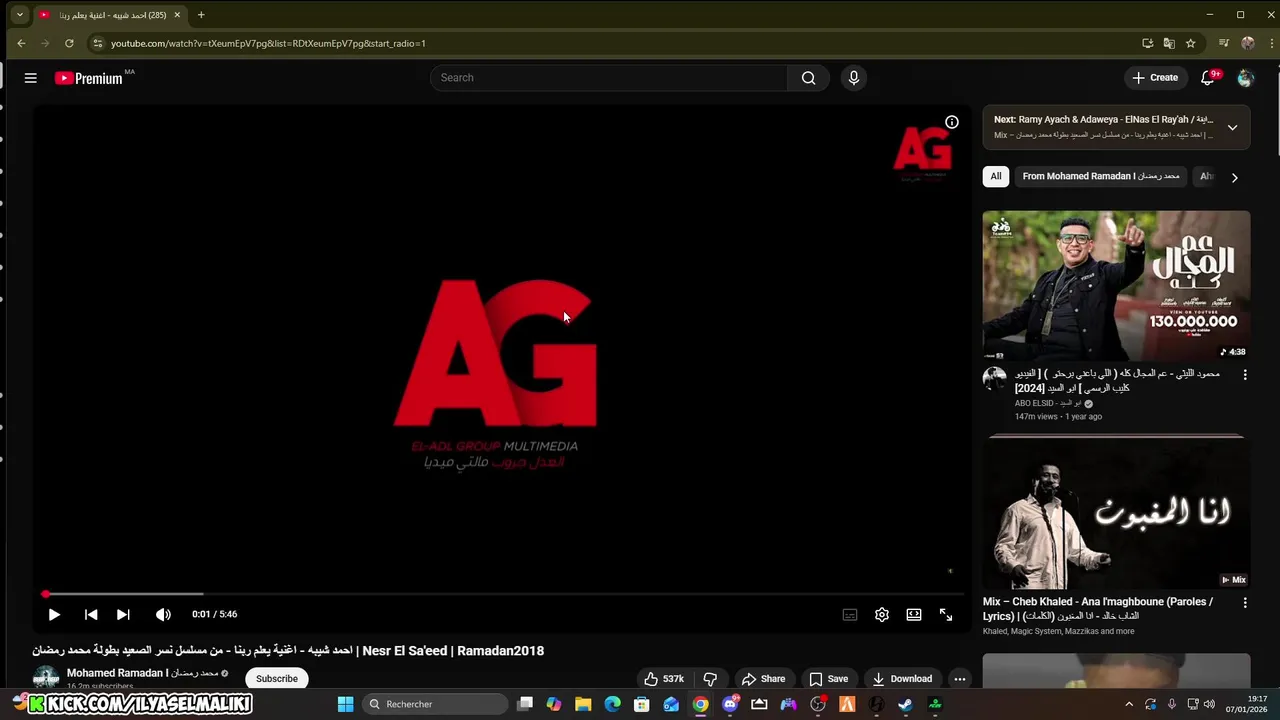Click the search magnifier button
1280x720 pixels.
[808, 78]
